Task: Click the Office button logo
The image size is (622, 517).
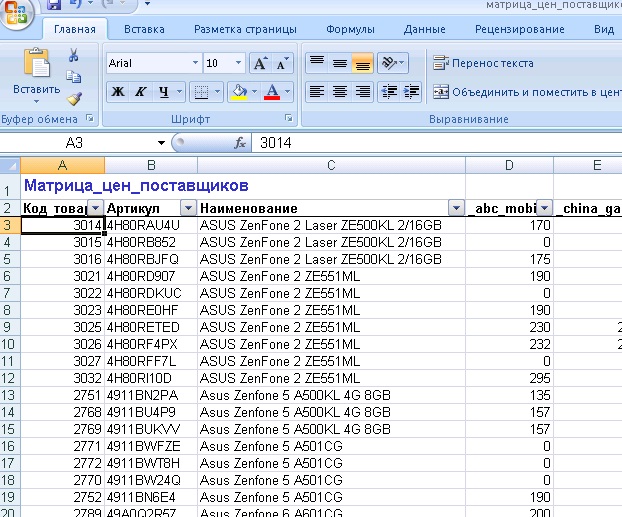Action: [16, 12]
